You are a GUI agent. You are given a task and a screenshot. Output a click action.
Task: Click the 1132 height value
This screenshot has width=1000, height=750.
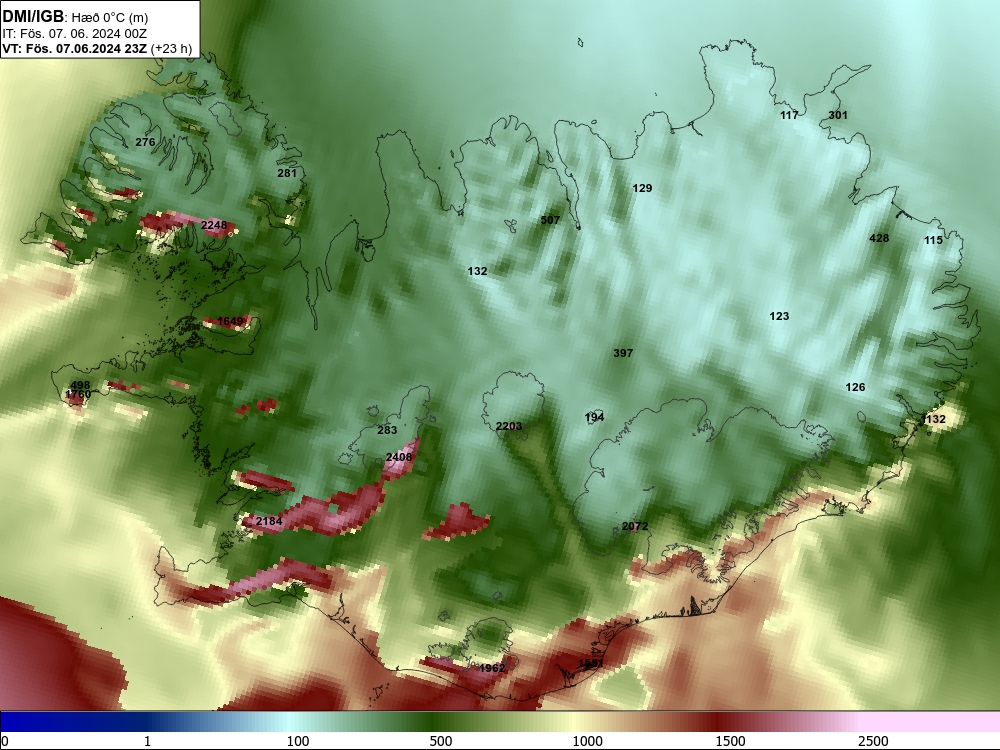pyautogui.click(x=933, y=419)
